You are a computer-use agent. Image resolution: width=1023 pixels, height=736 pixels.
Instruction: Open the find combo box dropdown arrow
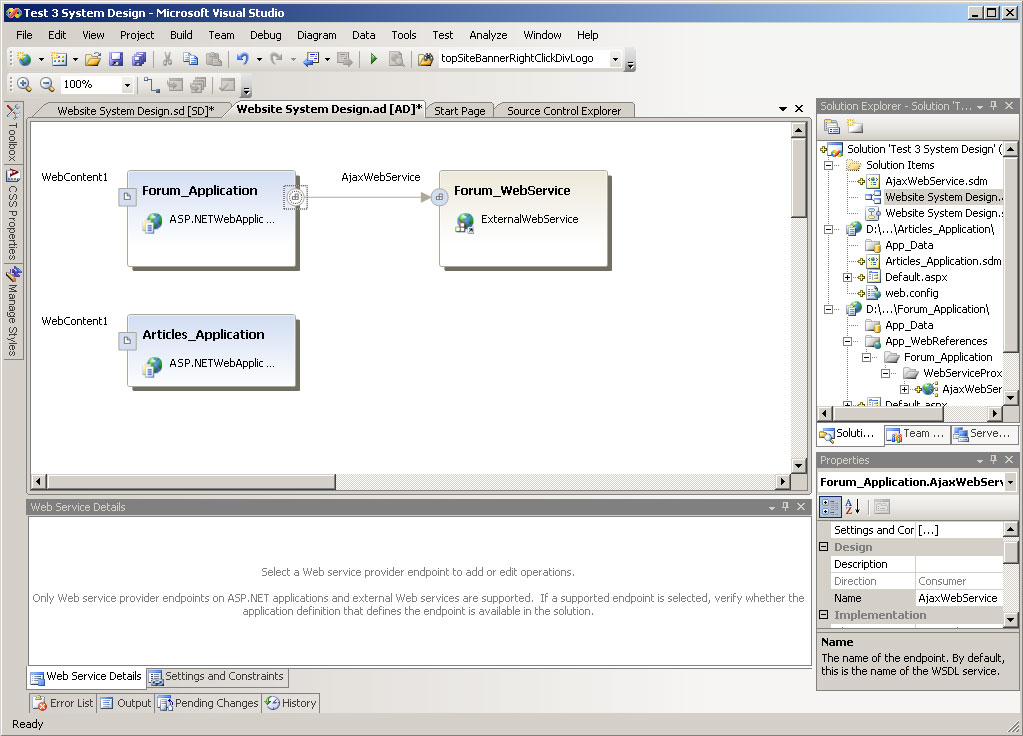(x=615, y=59)
